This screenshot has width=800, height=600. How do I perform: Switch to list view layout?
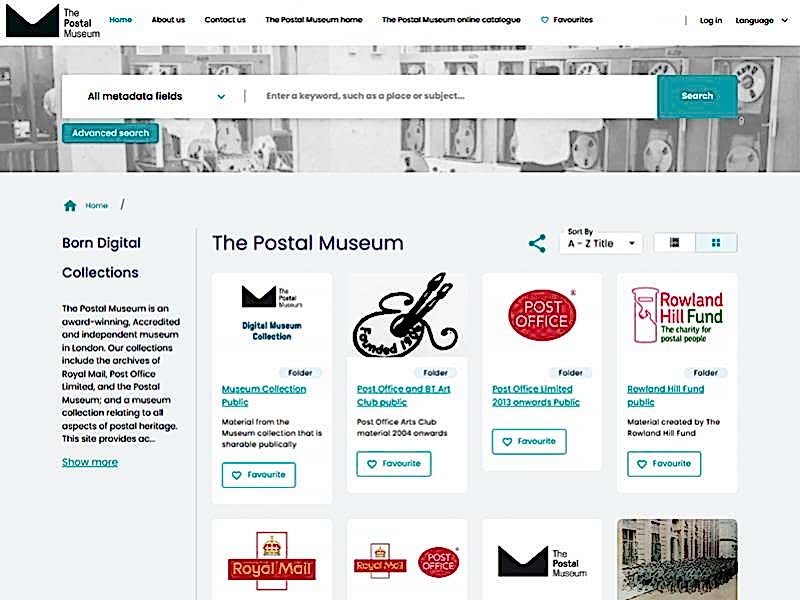coord(674,243)
